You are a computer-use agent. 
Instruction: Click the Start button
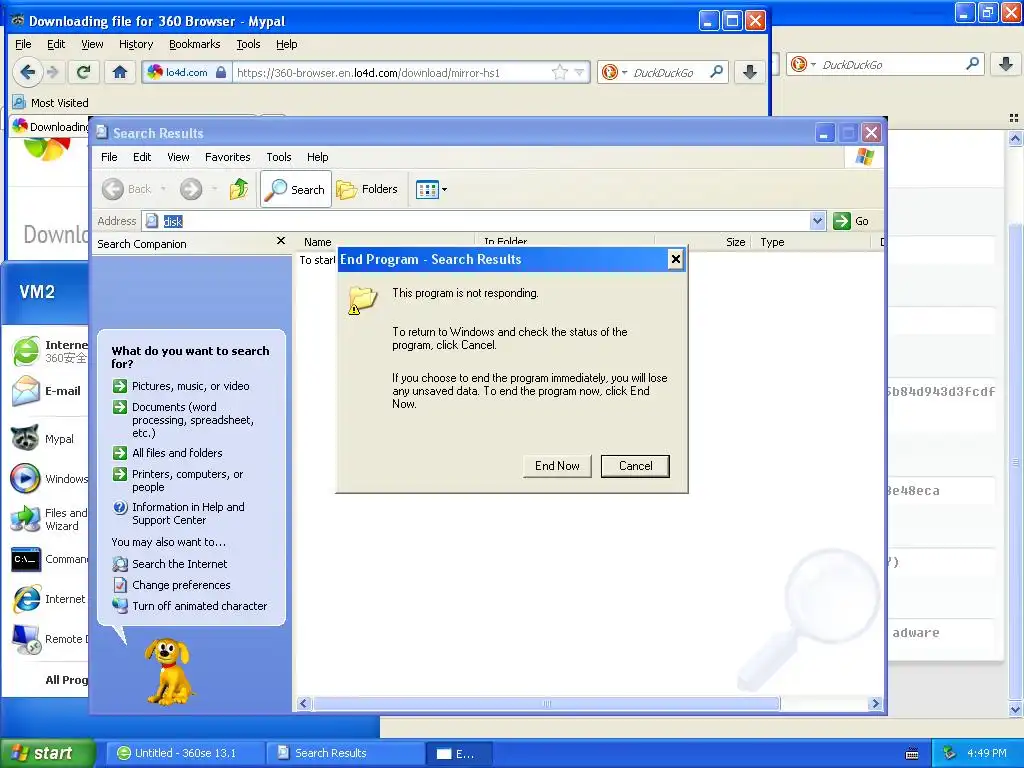pyautogui.click(x=47, y=753)
